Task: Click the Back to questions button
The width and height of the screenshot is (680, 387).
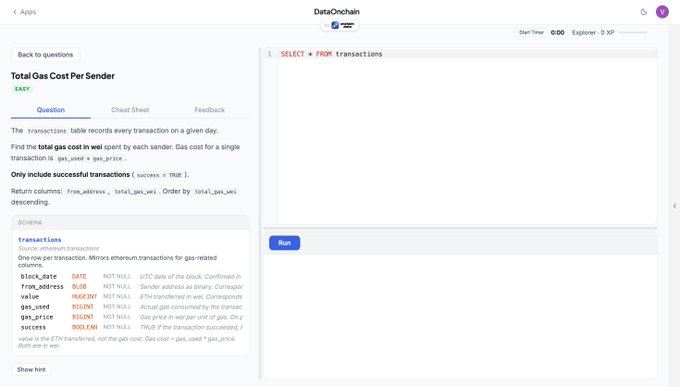Action: pos(46,55)
